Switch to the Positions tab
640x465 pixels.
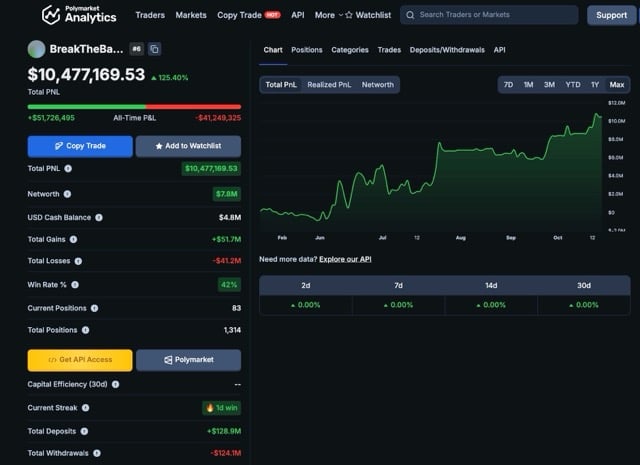pyautogui.click(x=307, y=50)
